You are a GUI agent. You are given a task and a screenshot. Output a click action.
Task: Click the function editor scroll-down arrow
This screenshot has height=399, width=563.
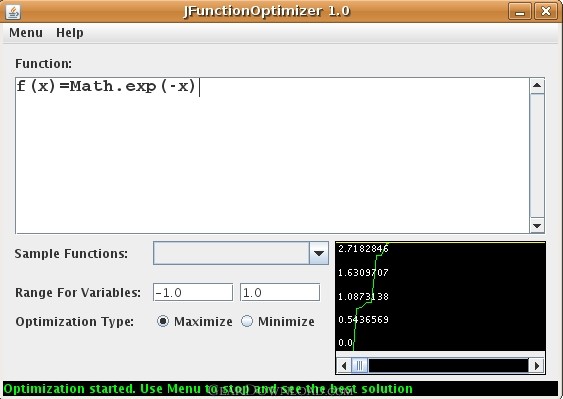[x=537, y=226]
